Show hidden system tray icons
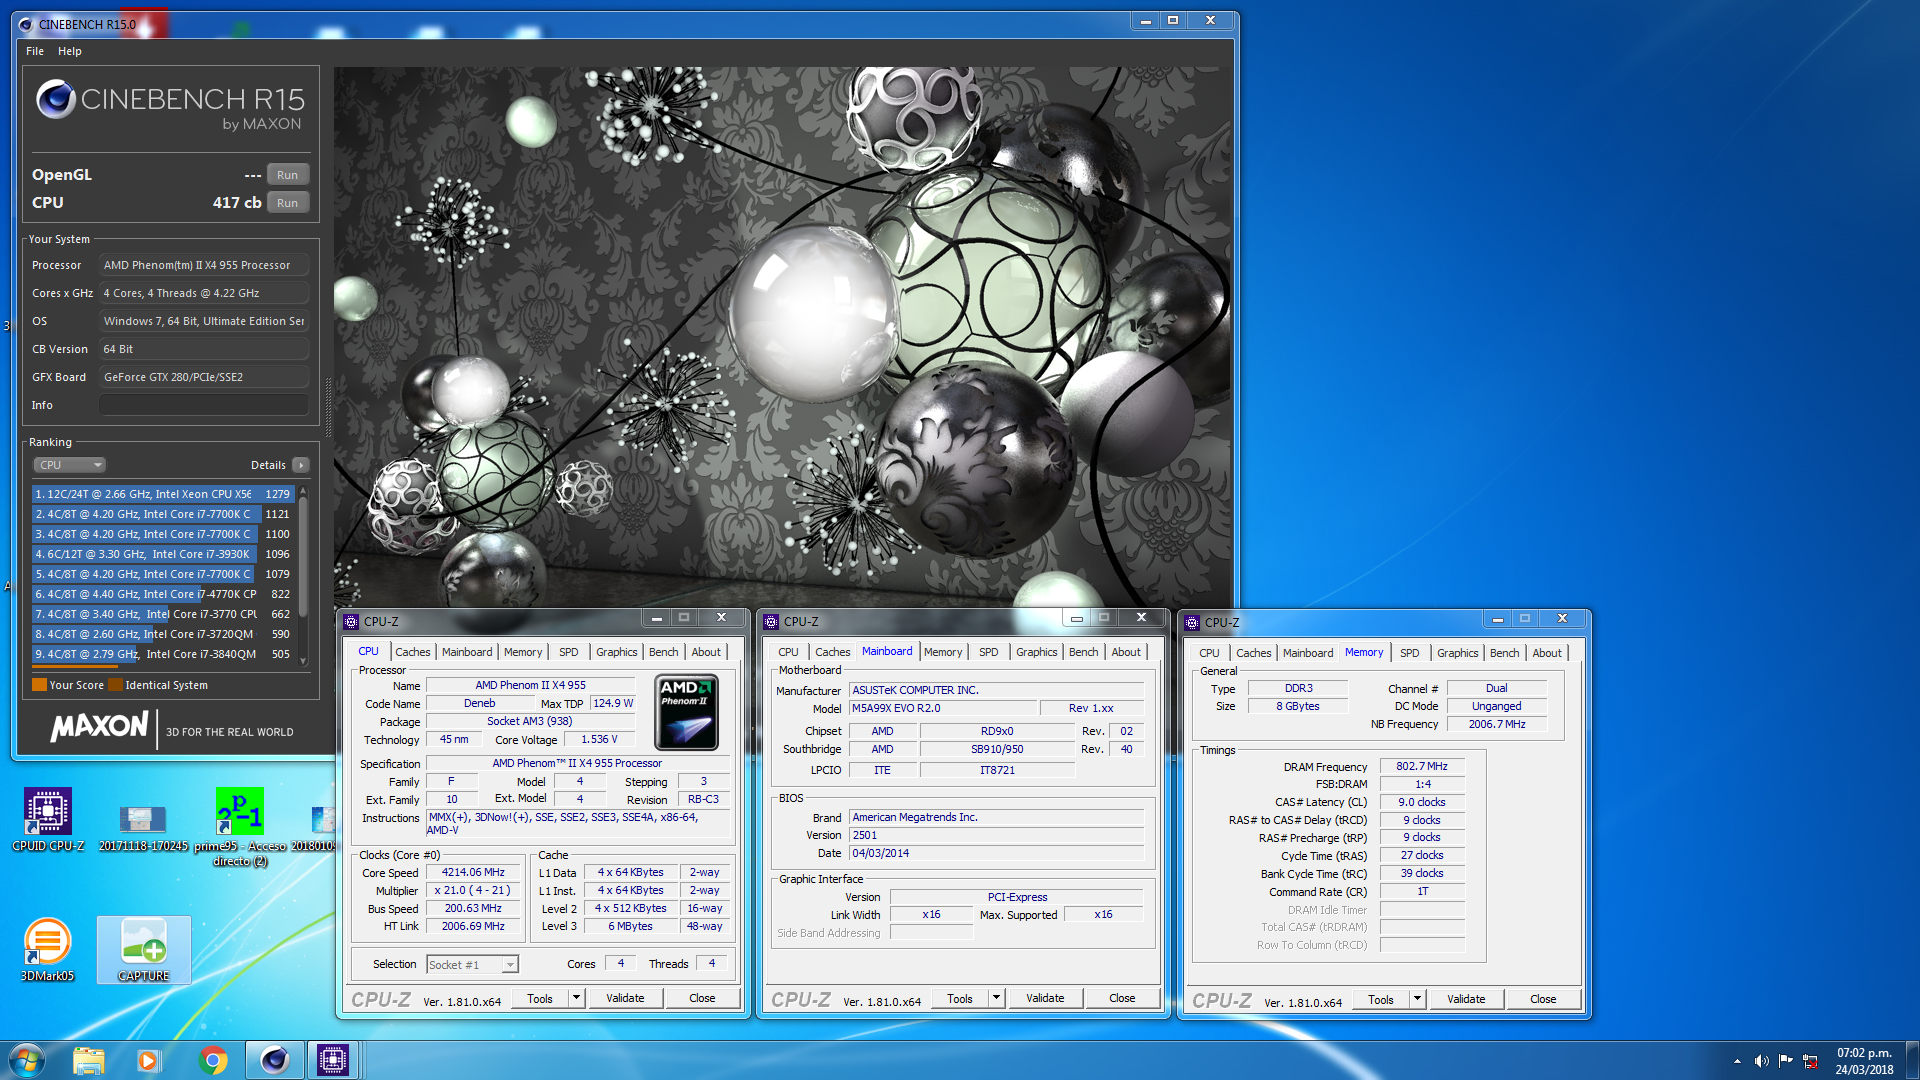Screen dimensions: 1920x1080 pyautogui.click(x=1737, y=1061)
